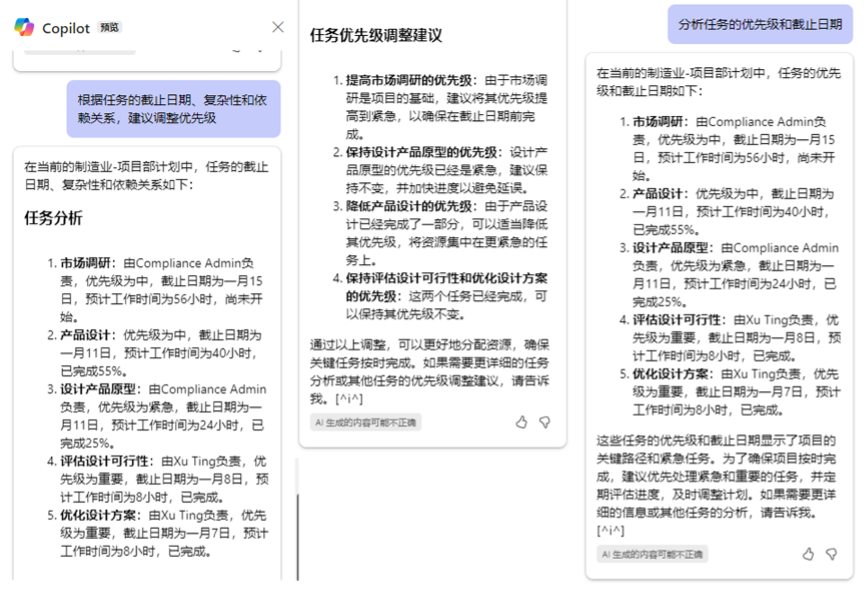Viewport: 868px width, 593px height.
Task: Click 评估设计可行性 item in the left panel list
Action: click(157, 479)
